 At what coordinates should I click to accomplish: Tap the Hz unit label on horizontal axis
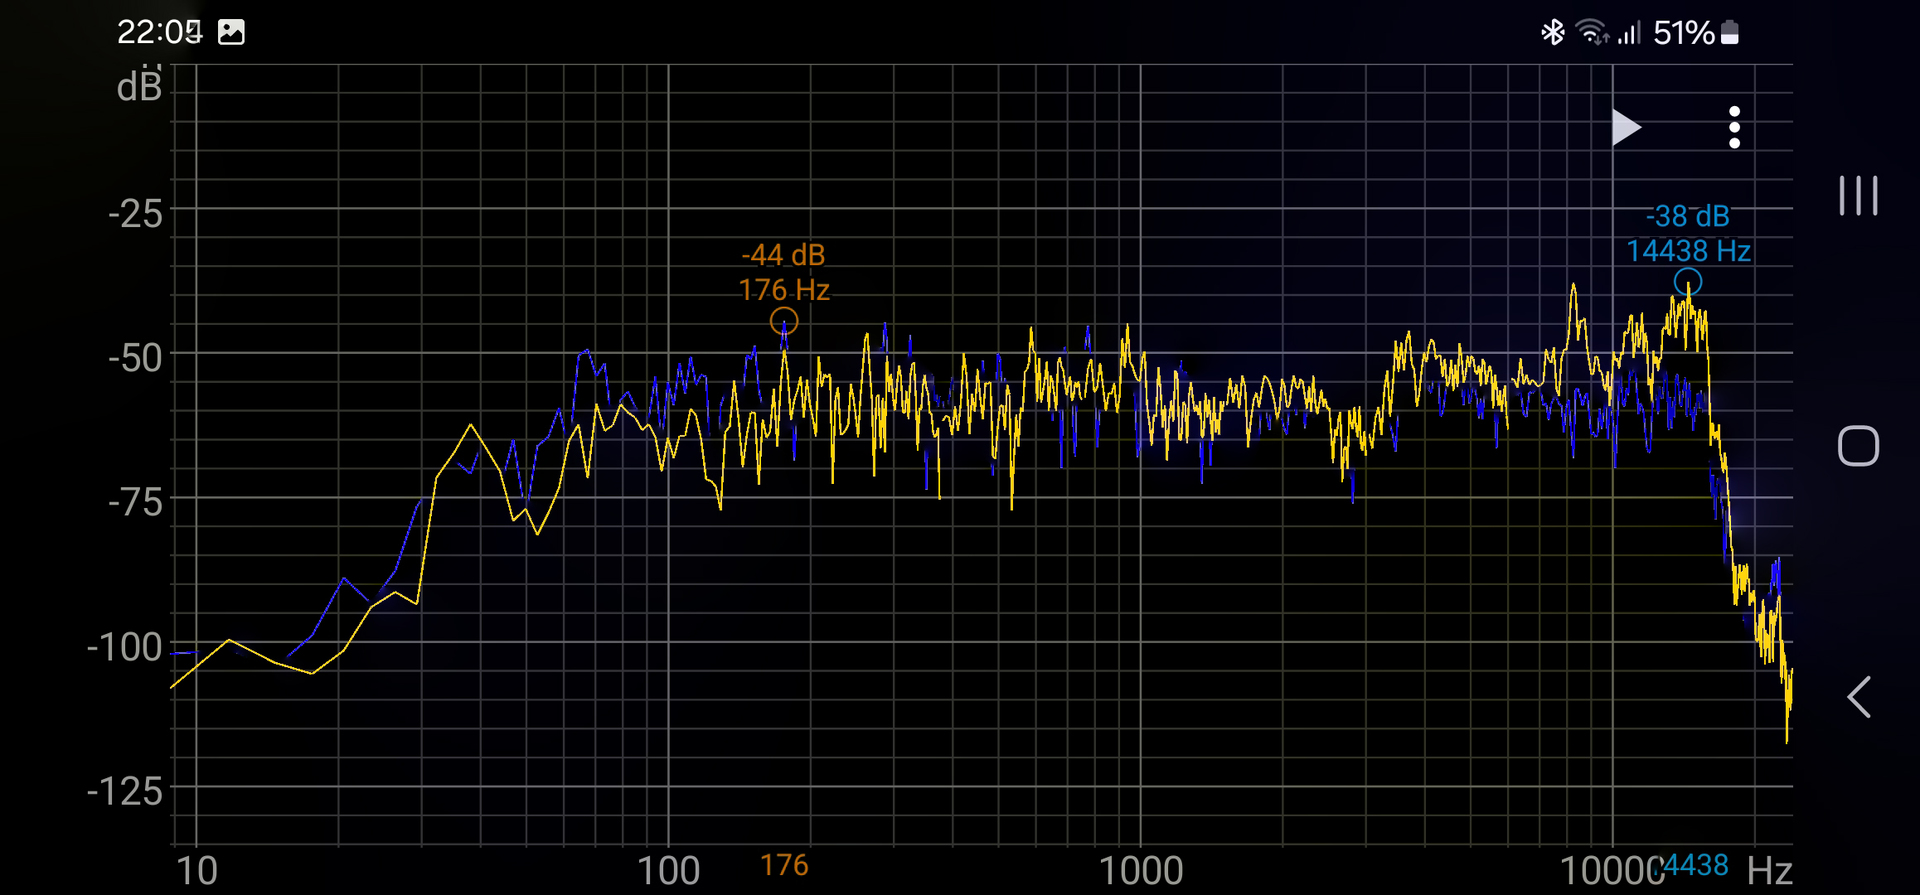pos(1769,871)
